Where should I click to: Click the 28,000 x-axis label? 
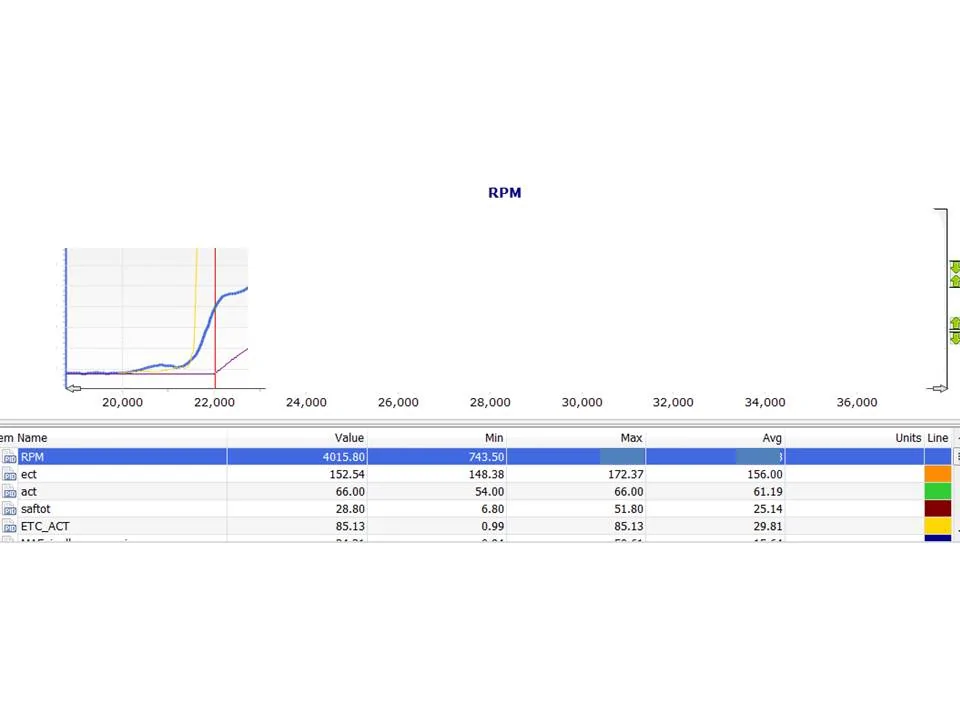tap(490, 402)
